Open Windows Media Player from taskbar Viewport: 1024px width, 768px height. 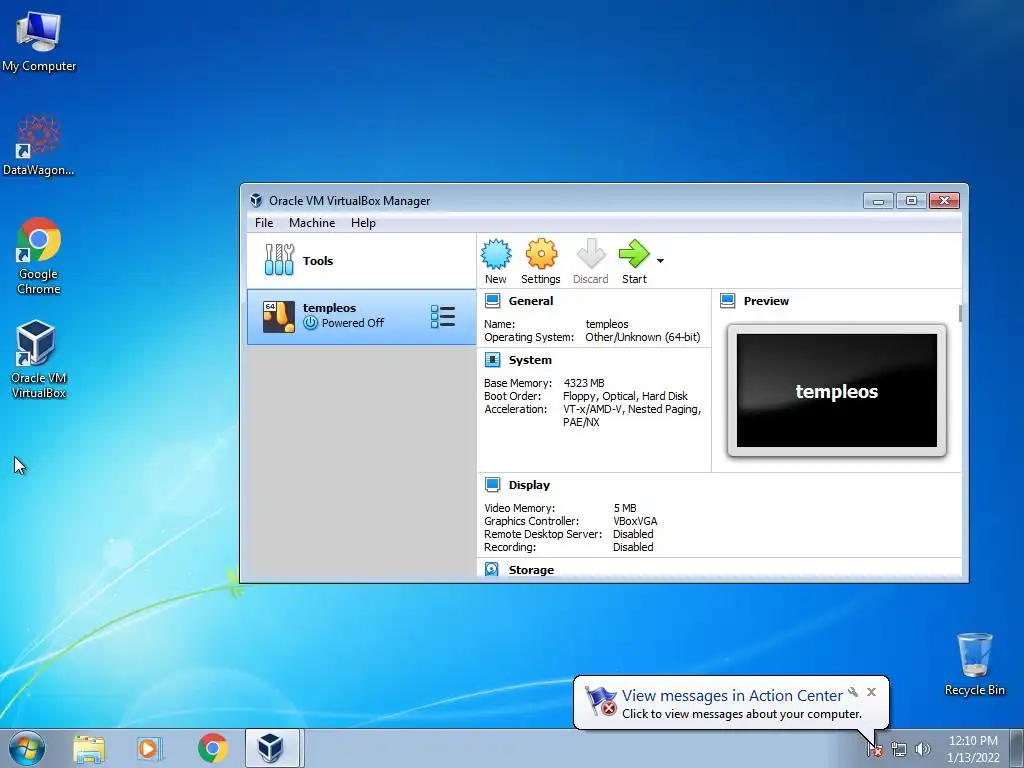pos(150,748)
